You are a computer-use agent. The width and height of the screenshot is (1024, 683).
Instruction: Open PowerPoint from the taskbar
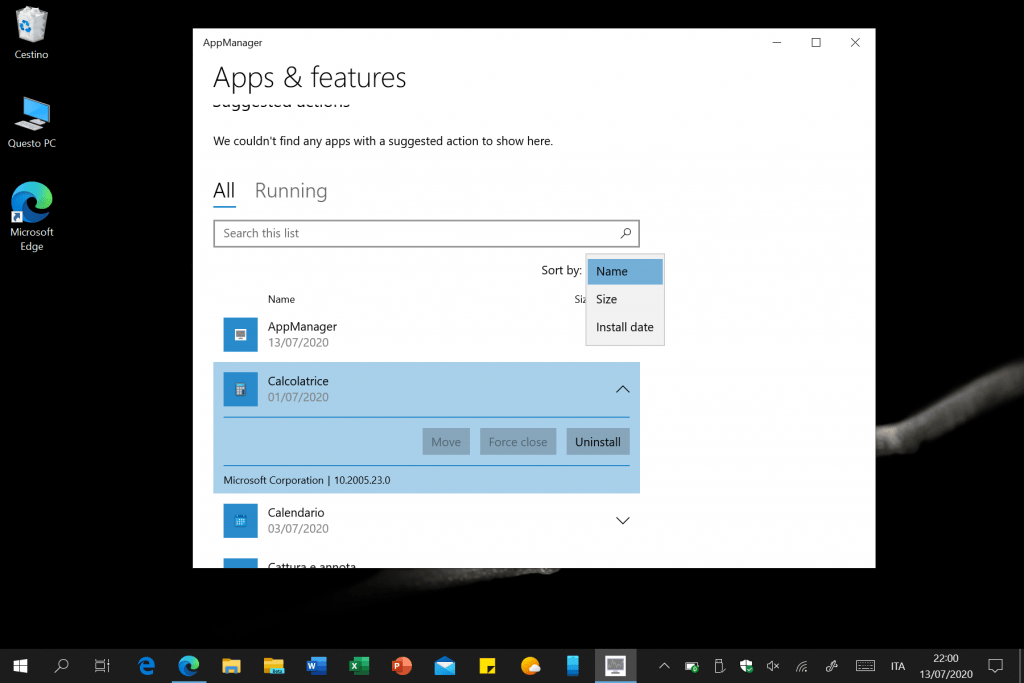click(402, 665)
